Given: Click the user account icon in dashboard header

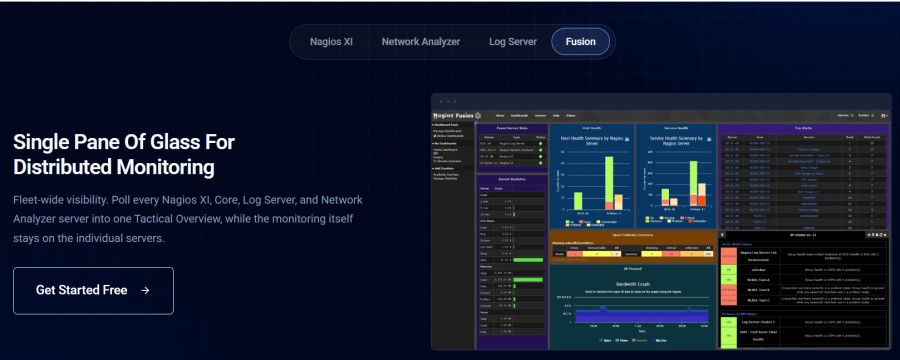Looking at the screenshot, I should click(x=884, y=115).
